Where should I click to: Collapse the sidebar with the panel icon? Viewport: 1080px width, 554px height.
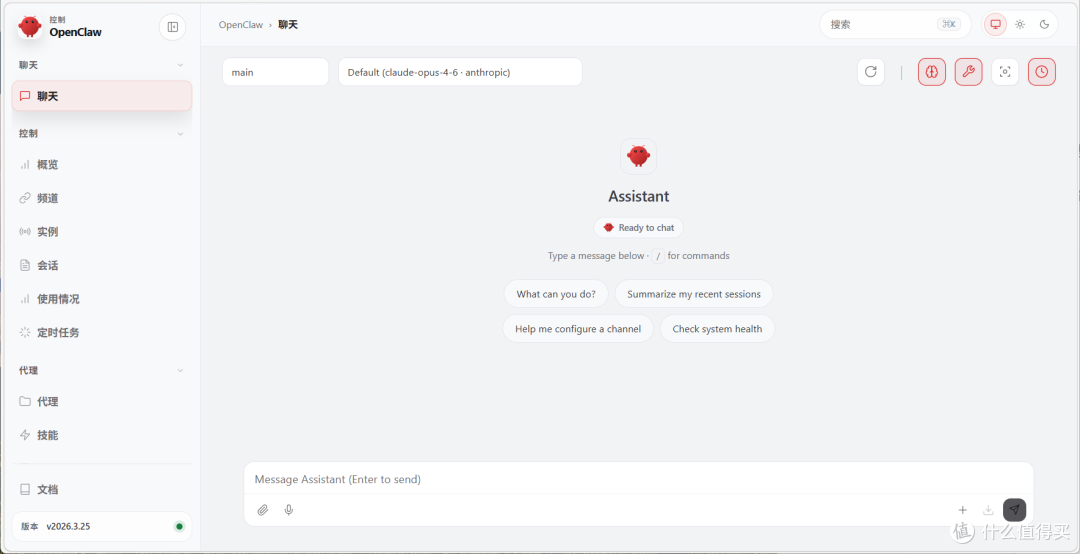click(173, 27)
